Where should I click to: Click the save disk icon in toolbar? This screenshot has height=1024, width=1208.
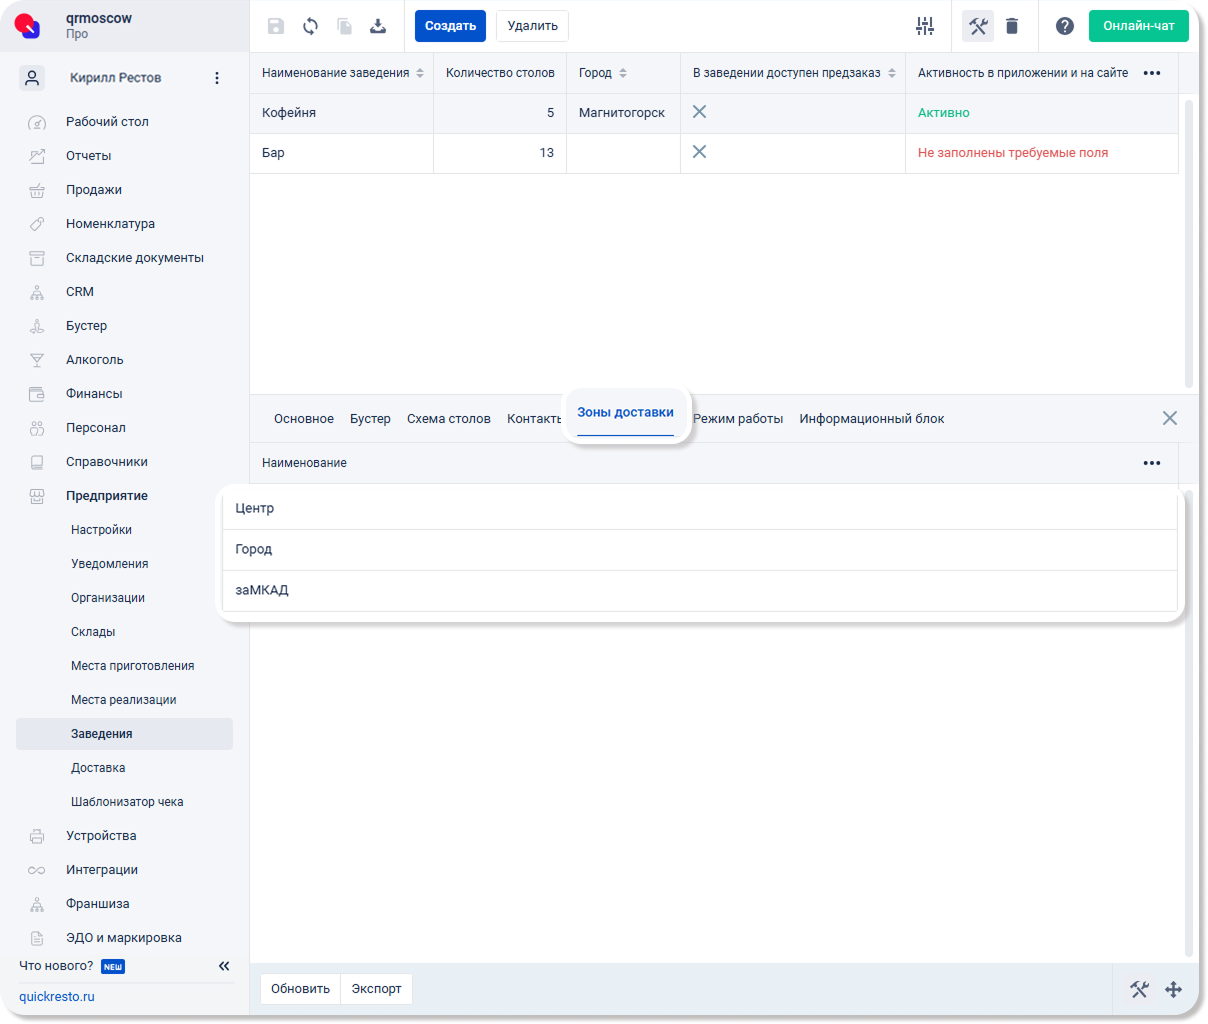(276, 26)
